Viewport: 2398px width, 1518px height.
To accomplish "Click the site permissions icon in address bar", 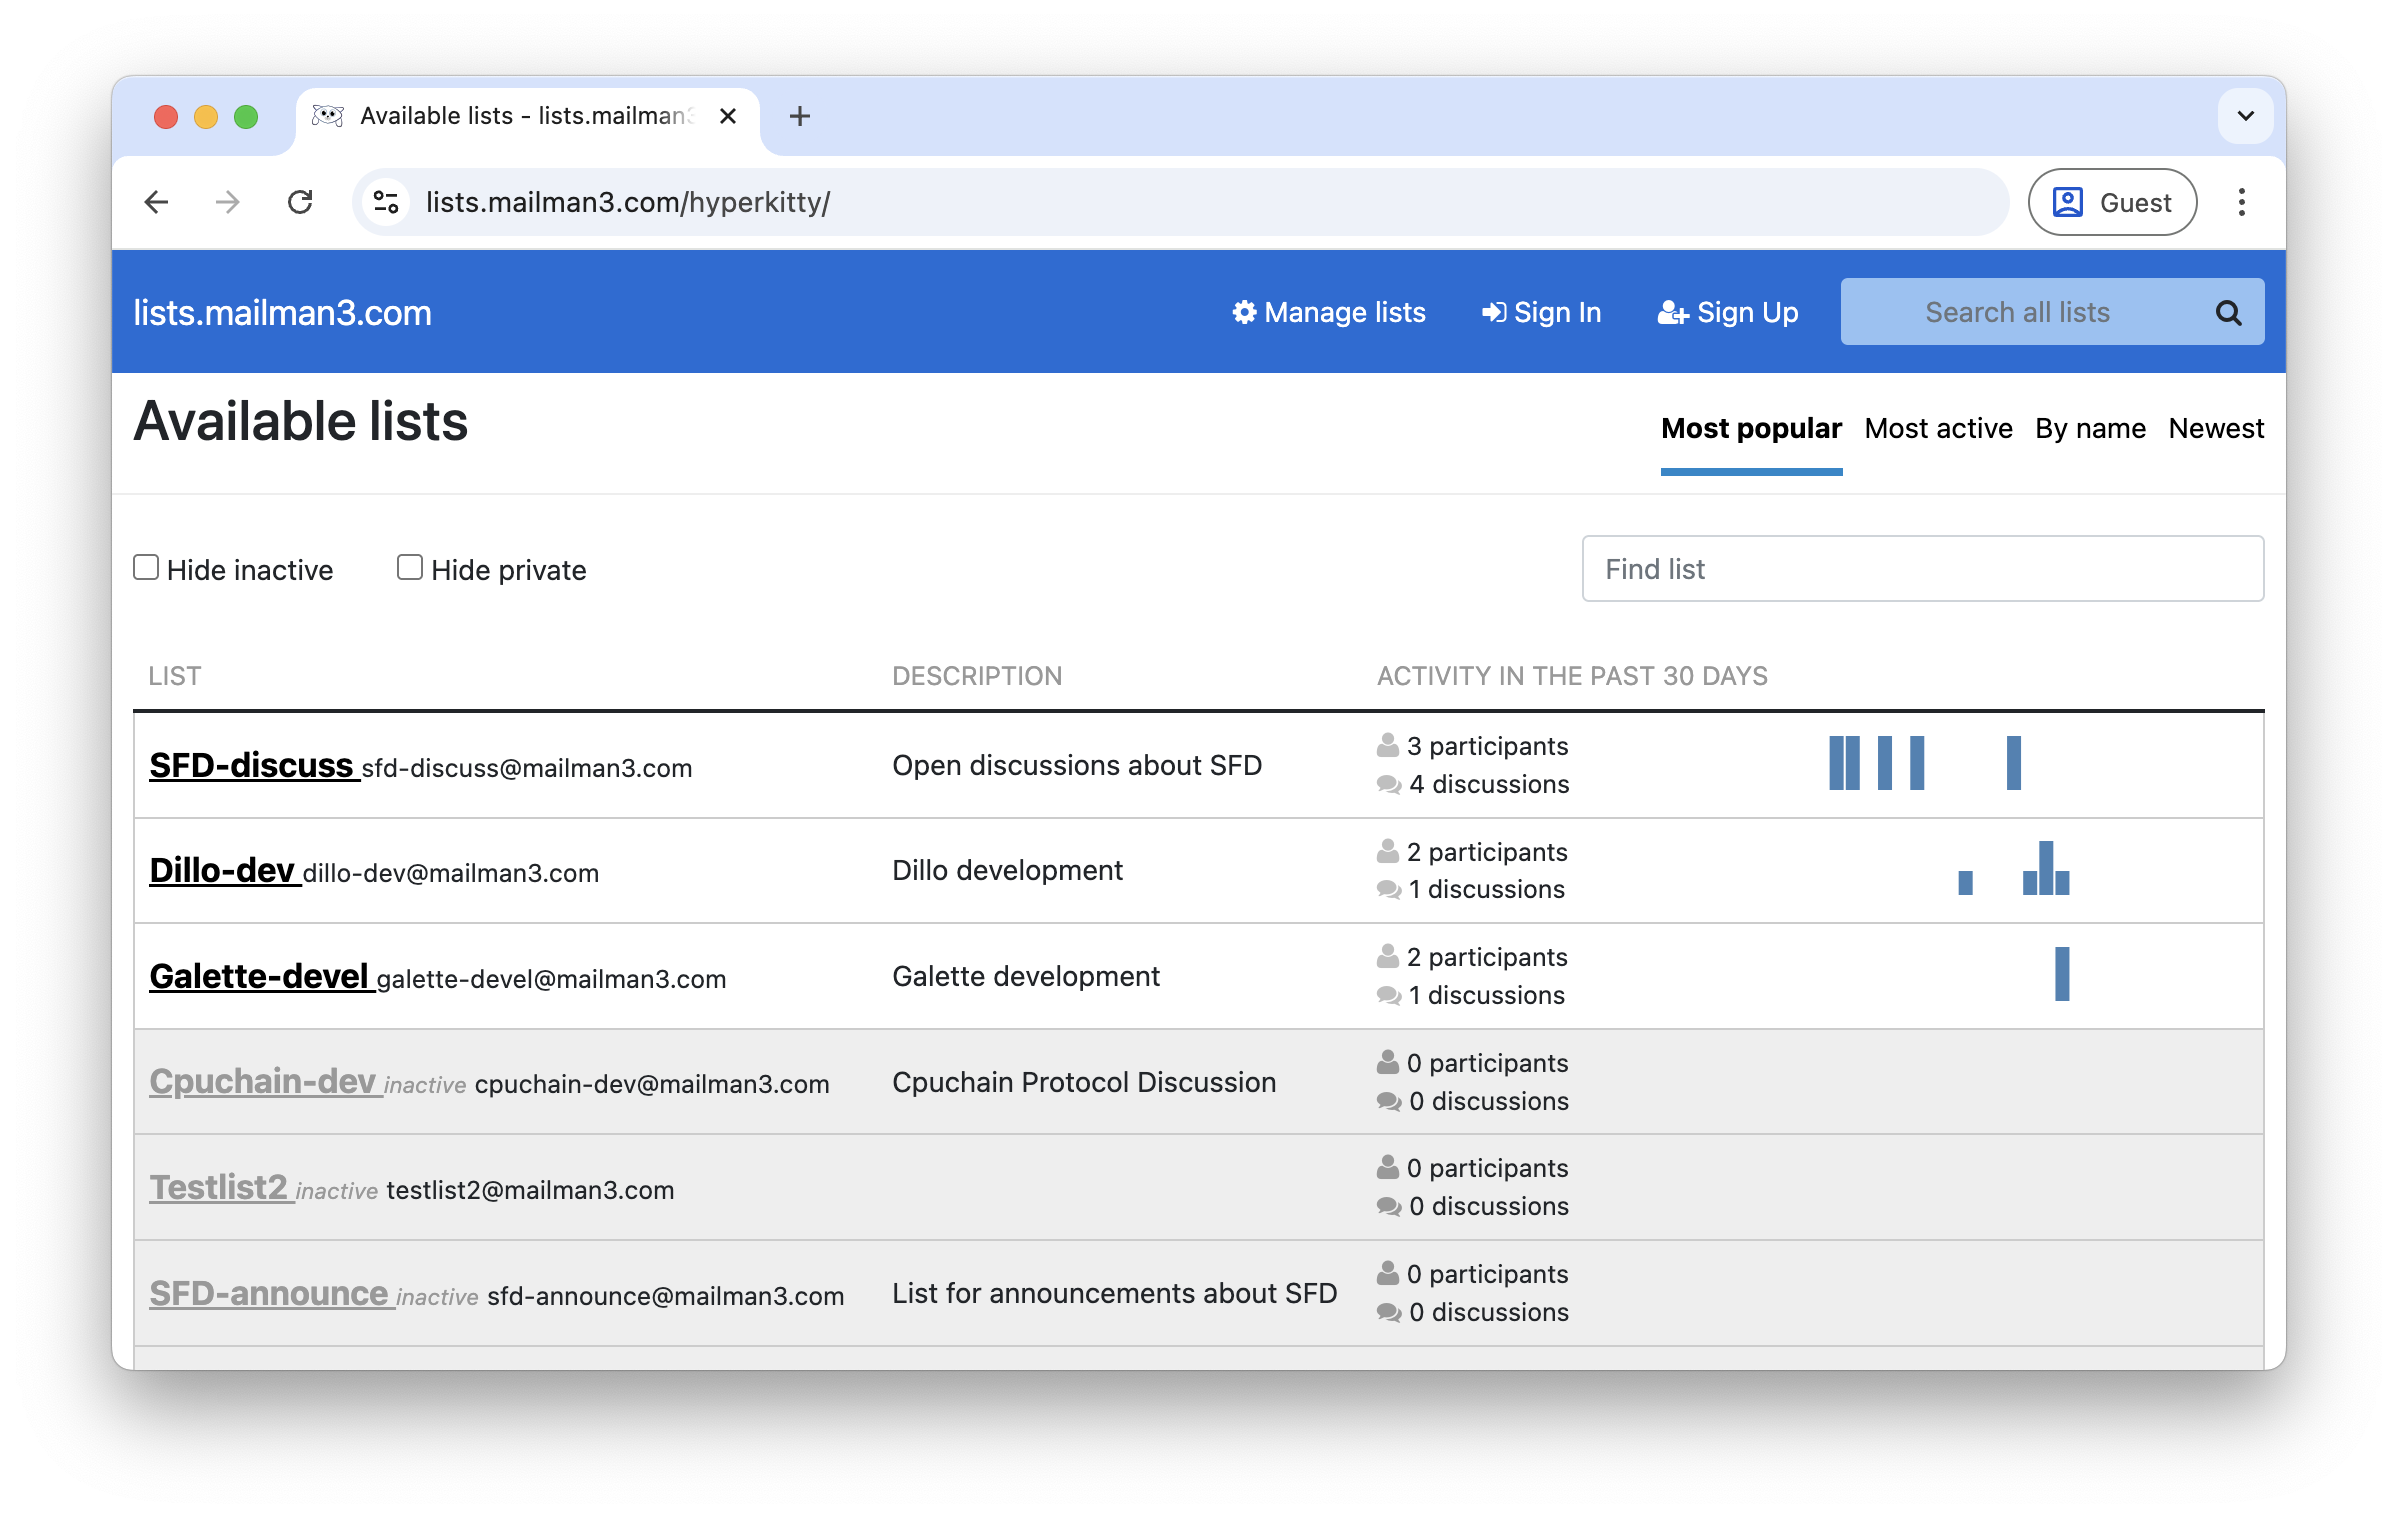I will click(x=385, y=202).
